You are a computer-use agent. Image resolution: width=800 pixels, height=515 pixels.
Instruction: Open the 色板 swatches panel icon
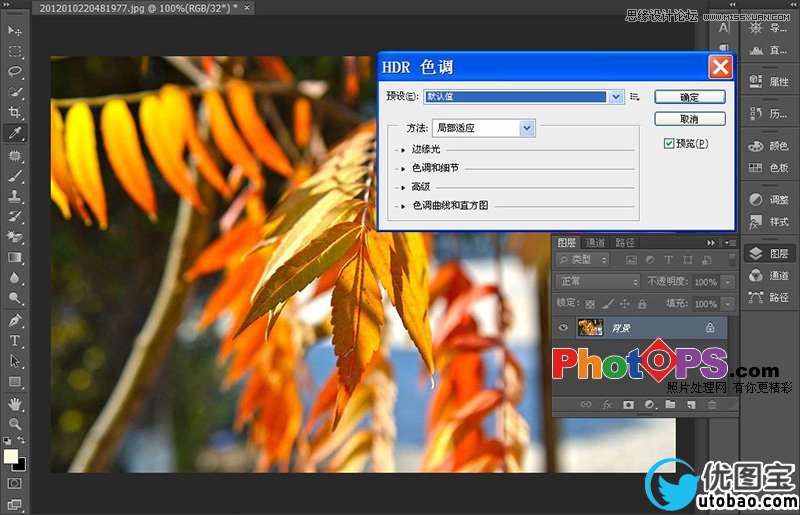click(x=756, y=167)
